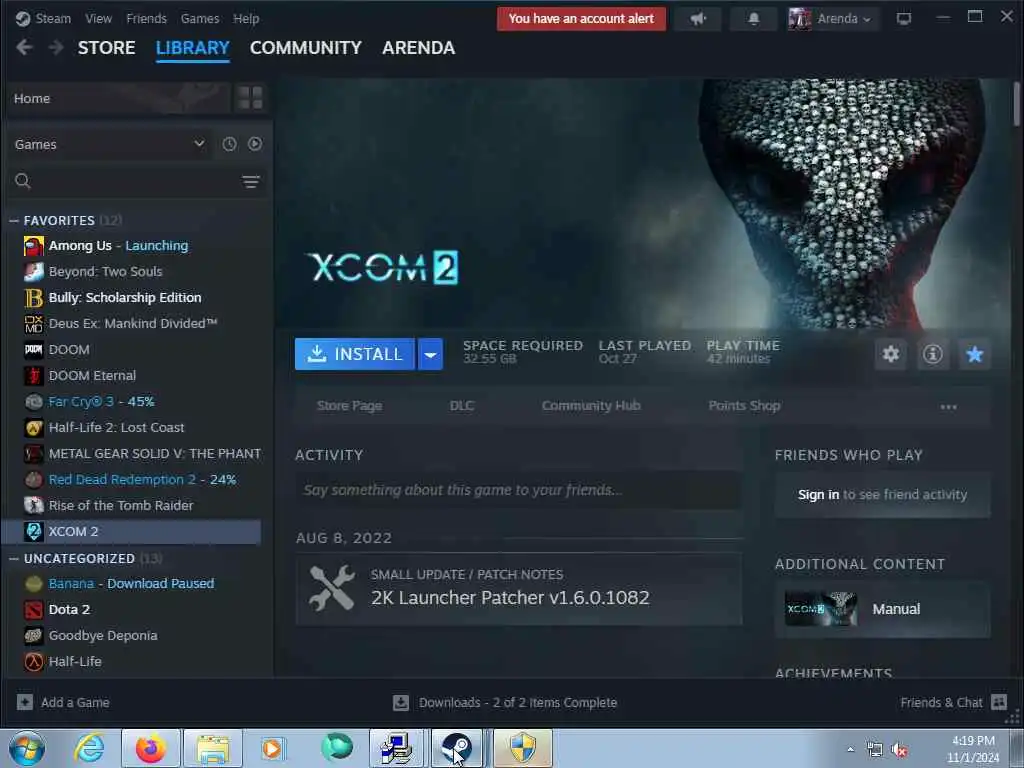Open Firefox from the taskbar
1024x768 pixels.
(x=151, y=748)
